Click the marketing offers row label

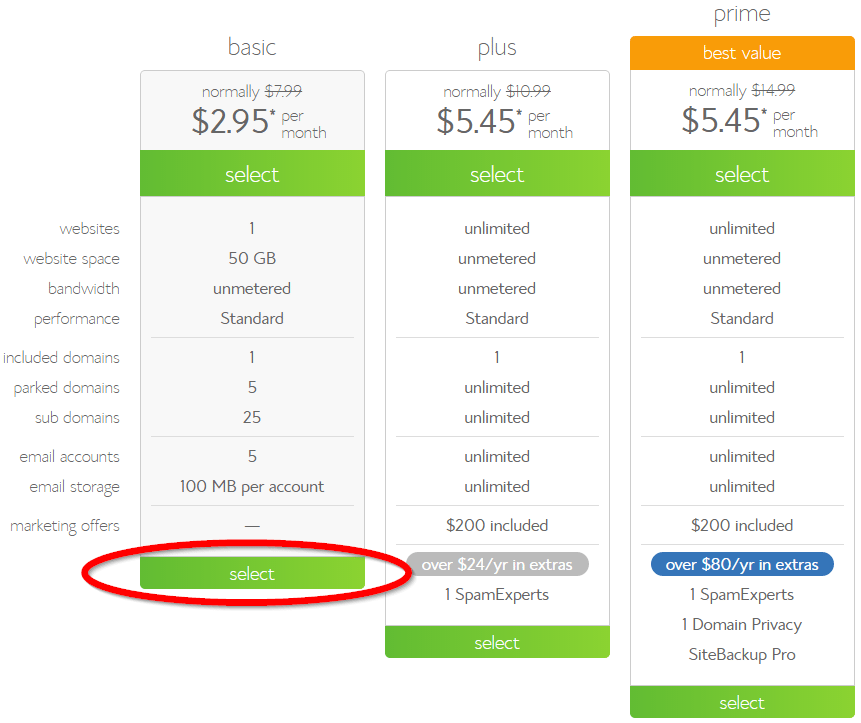pos(65,526)
